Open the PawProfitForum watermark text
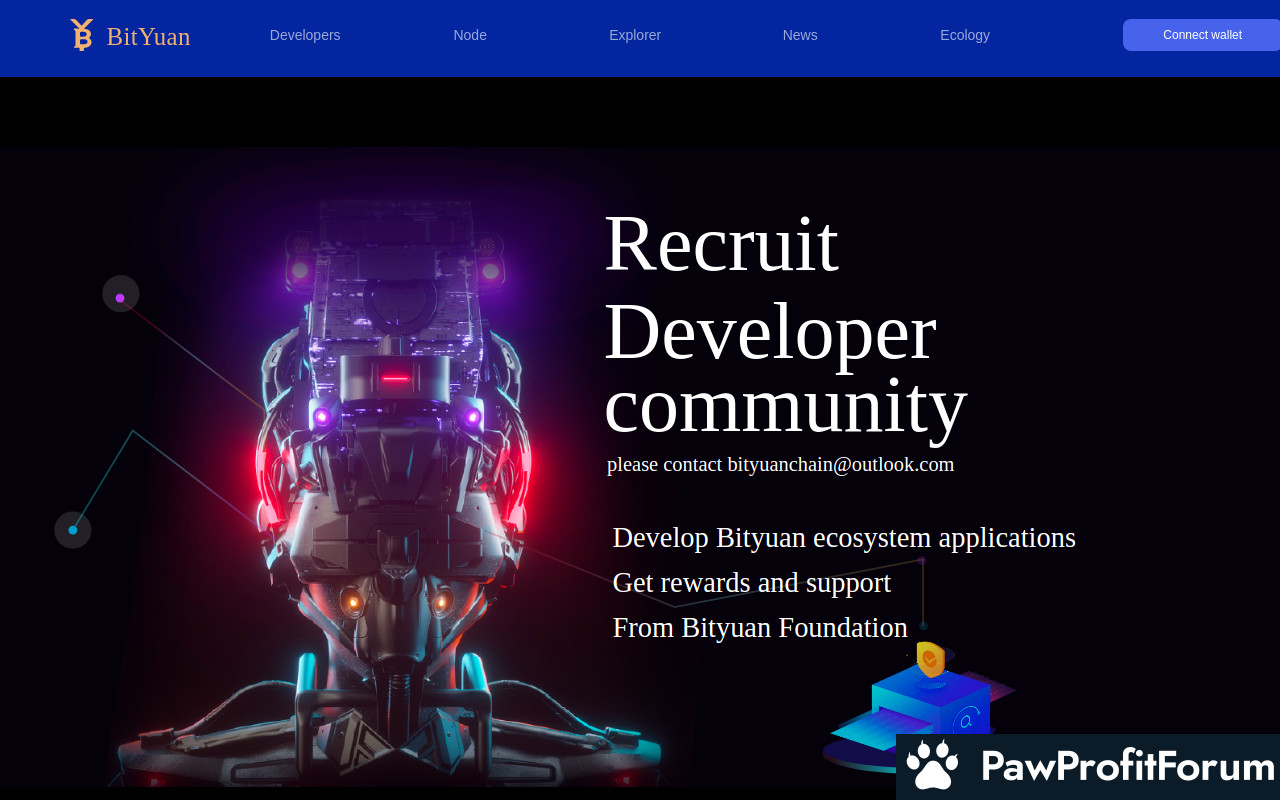 1128,767
